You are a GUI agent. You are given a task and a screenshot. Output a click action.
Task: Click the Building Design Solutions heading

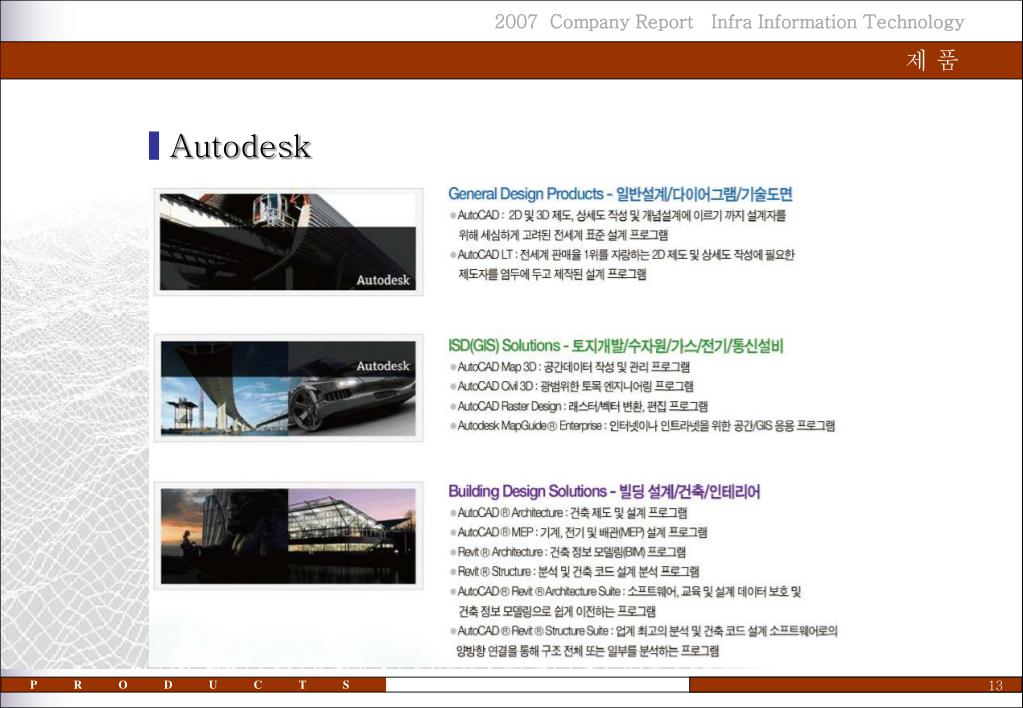604,491
